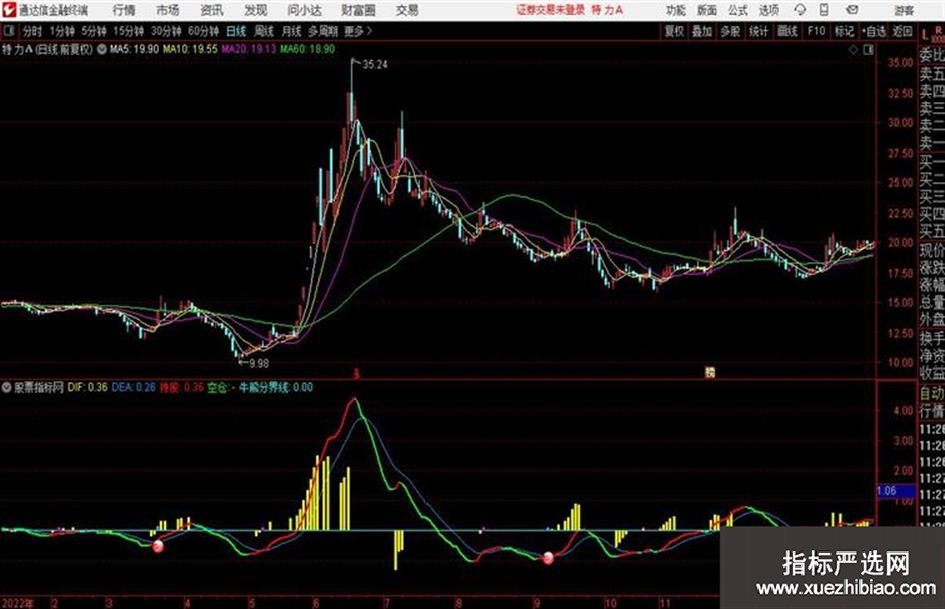
Task: Open the 交易 menu
Action: [x=407, y=10]
